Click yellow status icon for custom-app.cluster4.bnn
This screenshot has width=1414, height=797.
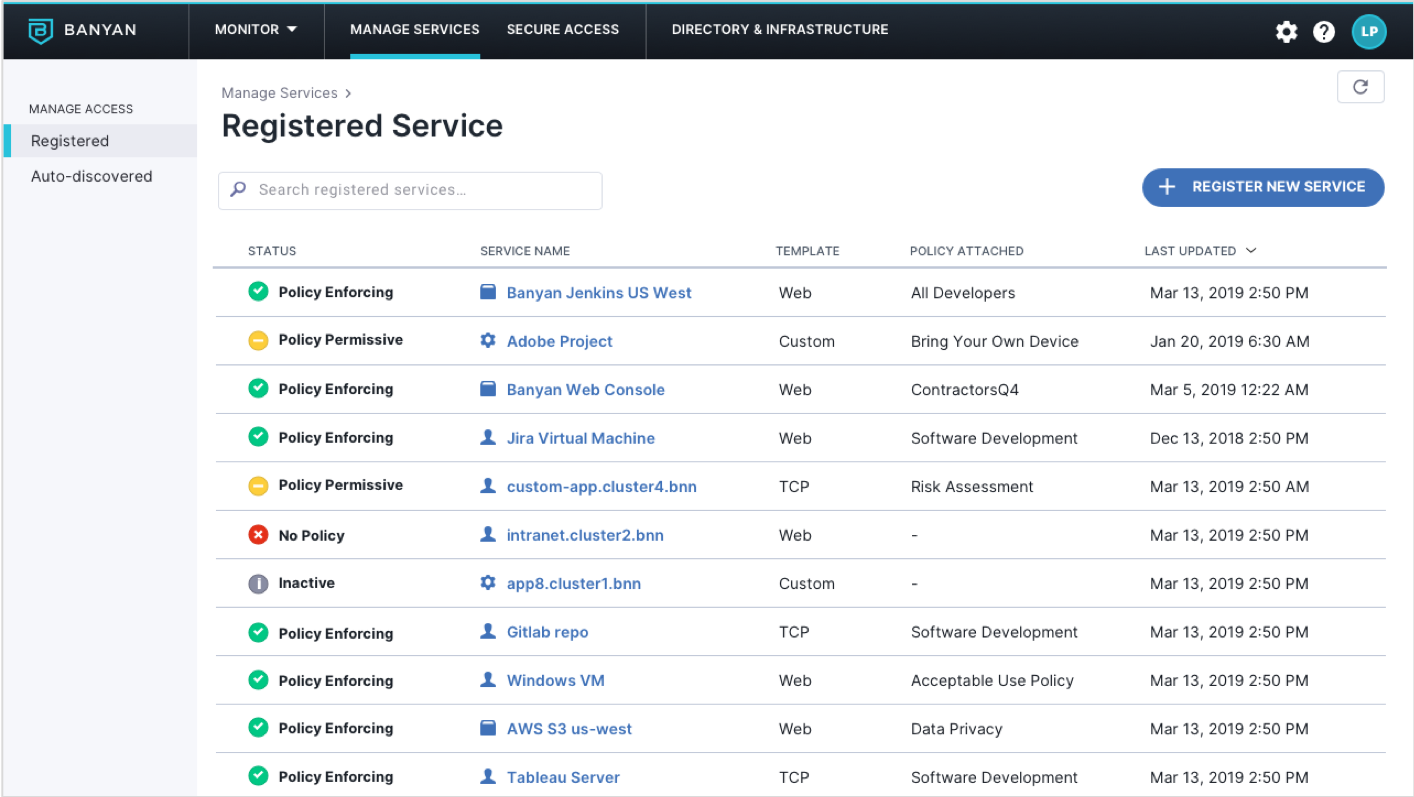(258, 485)
